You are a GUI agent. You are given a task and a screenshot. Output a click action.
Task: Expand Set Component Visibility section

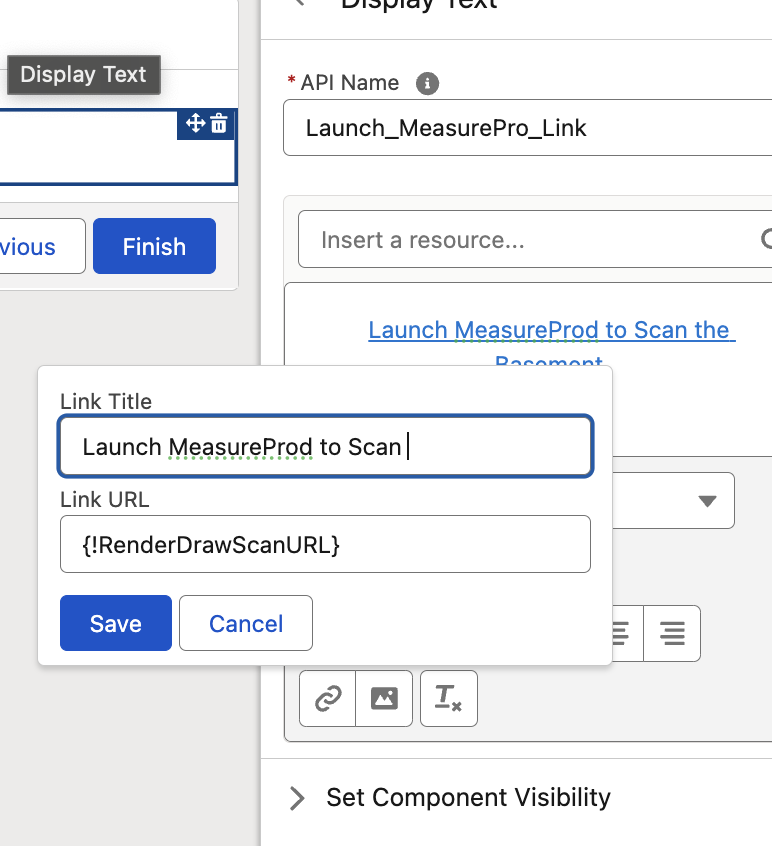[297, 797]
